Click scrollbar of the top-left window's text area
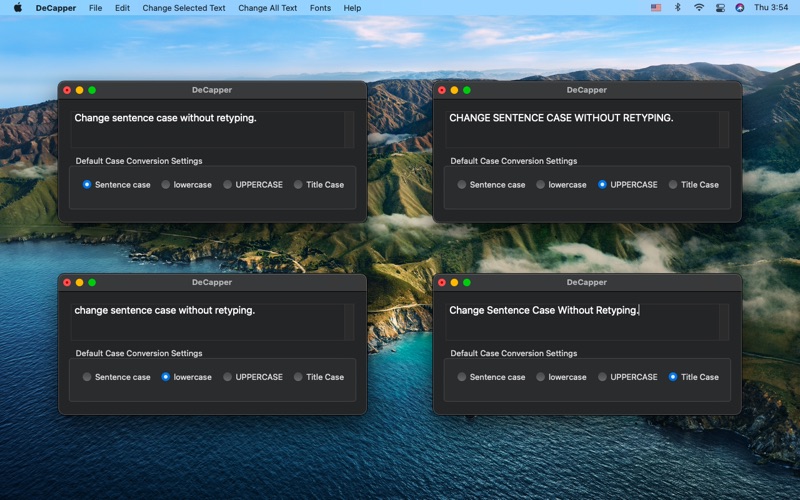The height and width of the screenshot is (500, 800). [x=349, y=130]
